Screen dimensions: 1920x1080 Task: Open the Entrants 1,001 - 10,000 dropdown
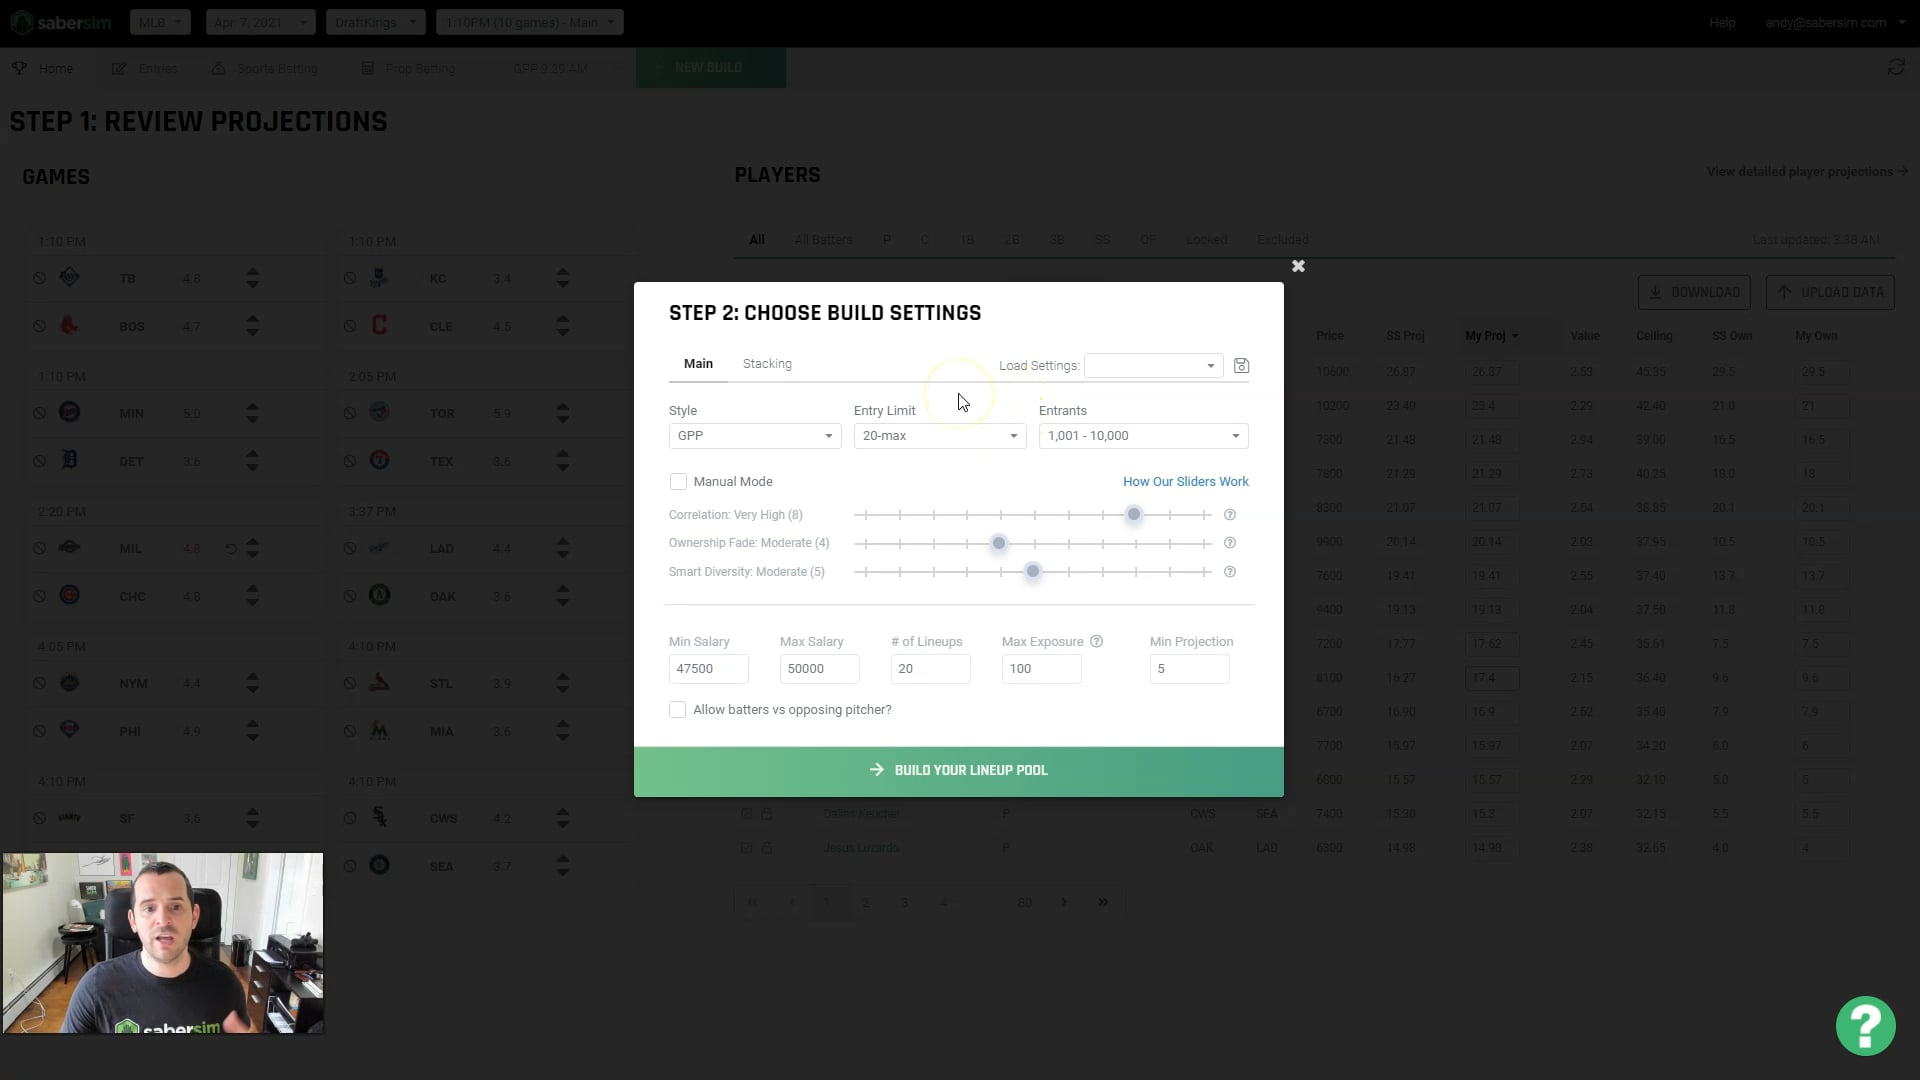click(1143, 436)
